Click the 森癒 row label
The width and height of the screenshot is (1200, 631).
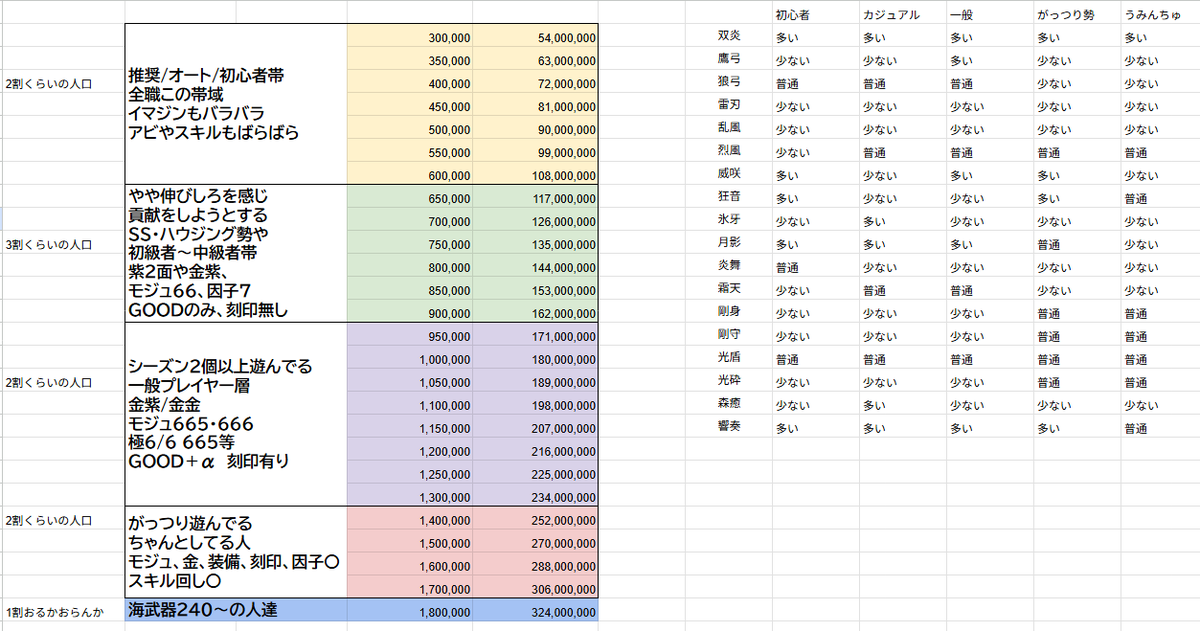729,405
